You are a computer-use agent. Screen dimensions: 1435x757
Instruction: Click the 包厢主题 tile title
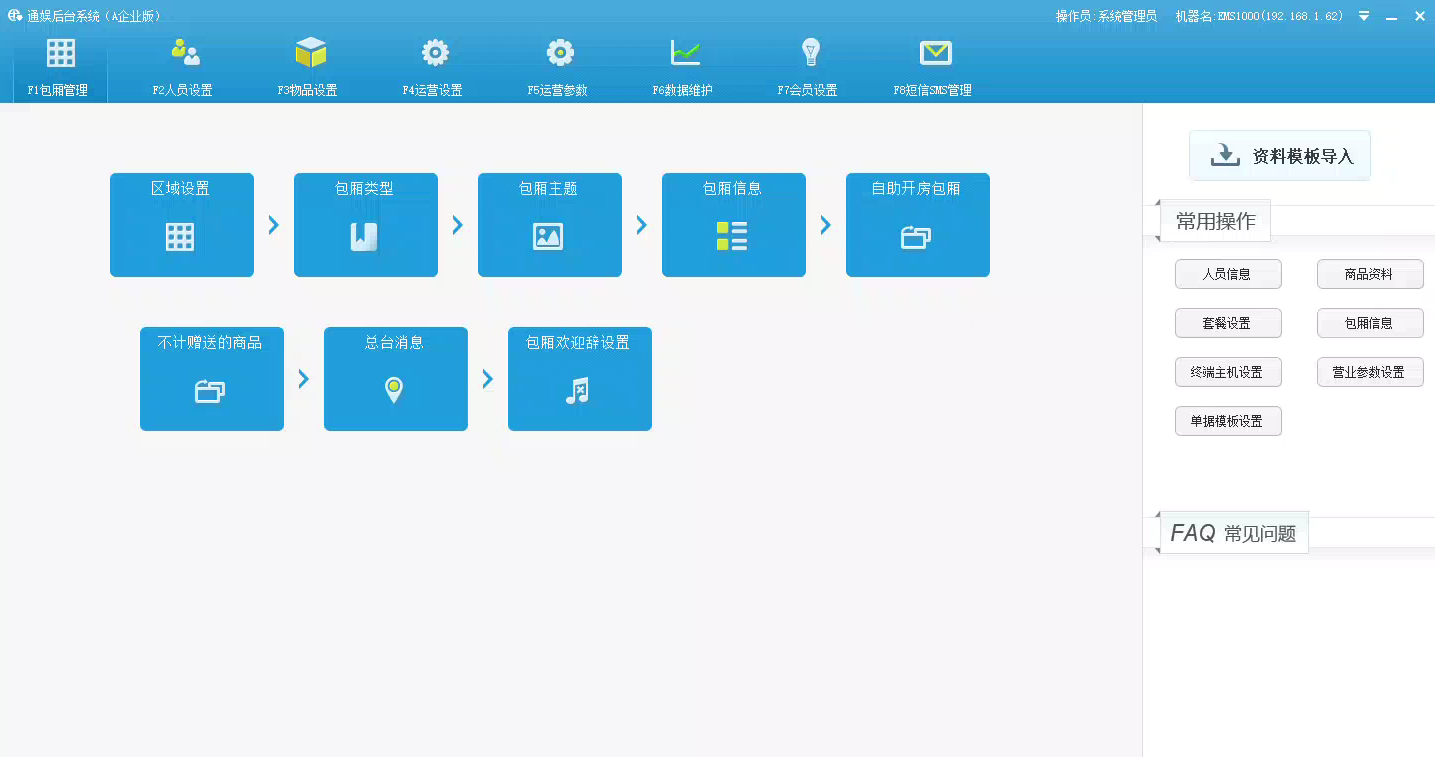coord(548,188)
